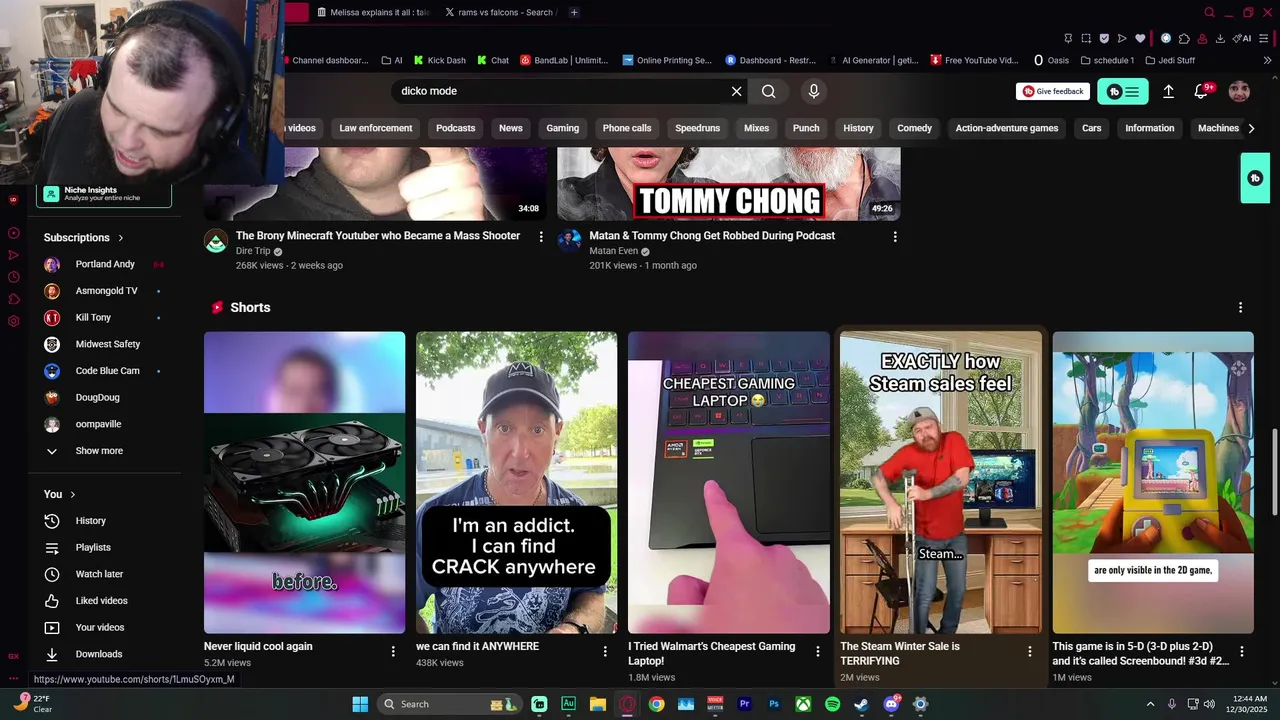Open more options for Brony Minecraft video
The width and height of the screenshot is (1280, 720).
pyautogui.click(x=541, y=237)
